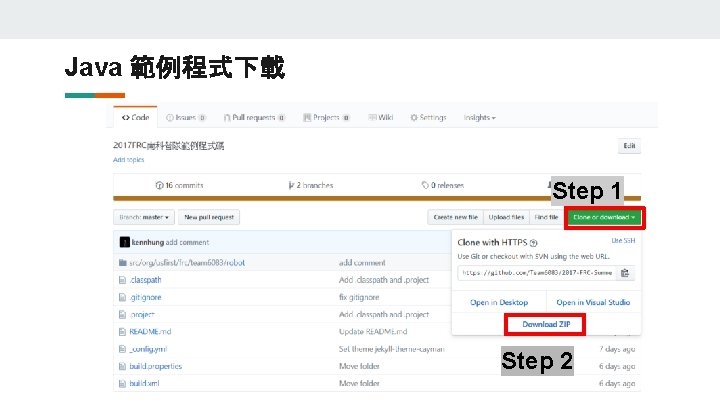Open 'Move folder' commit on build.properties row
The image size is (720, 405).
pos(359,366)
